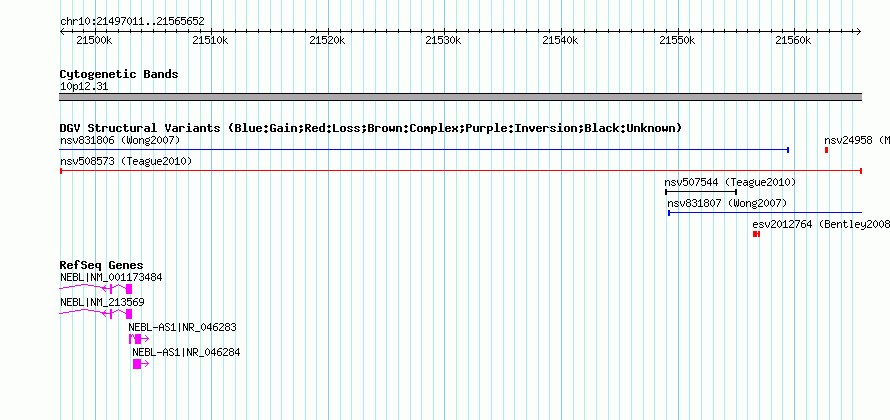Open the nsv508573 (Teague2010) label

[126, 162]
